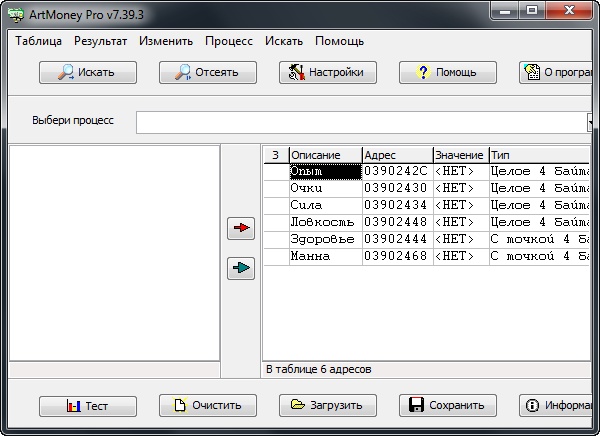
Task: Click the Адрес column header
Action: click(x=396, y=155)
